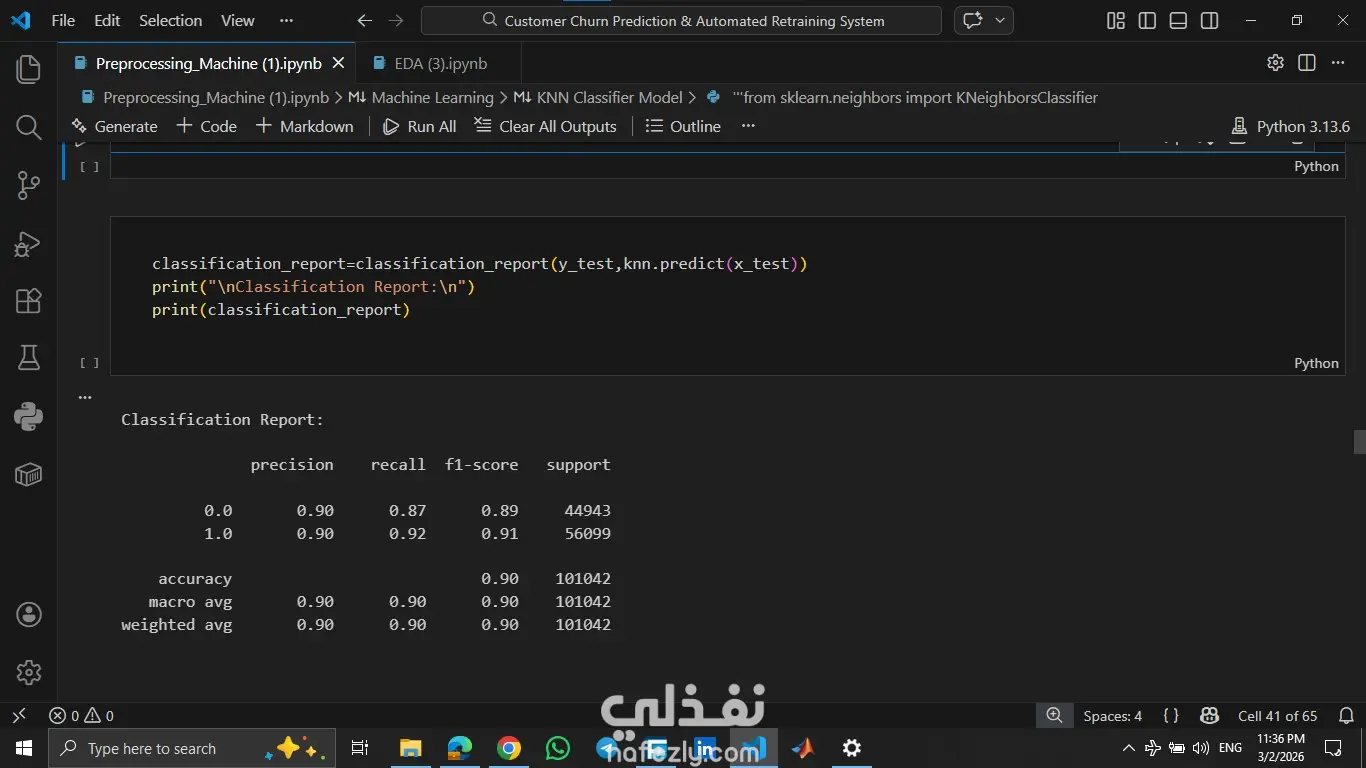Viewport: 1366px width, 768px height.
Task: Click the command center search box
Action: tap(681, 20)
